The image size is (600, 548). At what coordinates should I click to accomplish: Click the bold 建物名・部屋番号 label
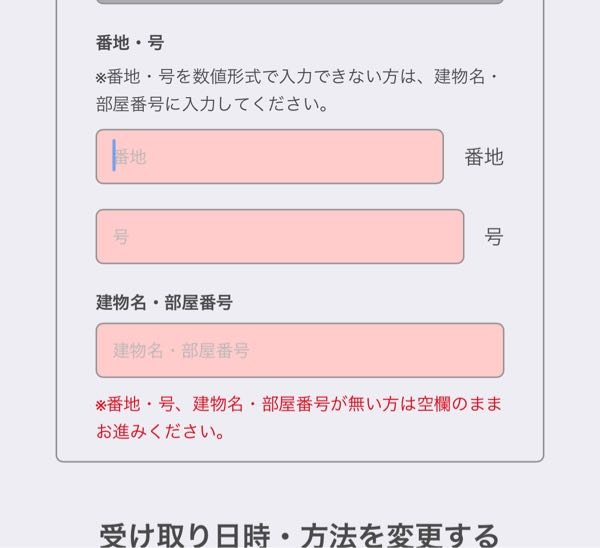point(164,302)
